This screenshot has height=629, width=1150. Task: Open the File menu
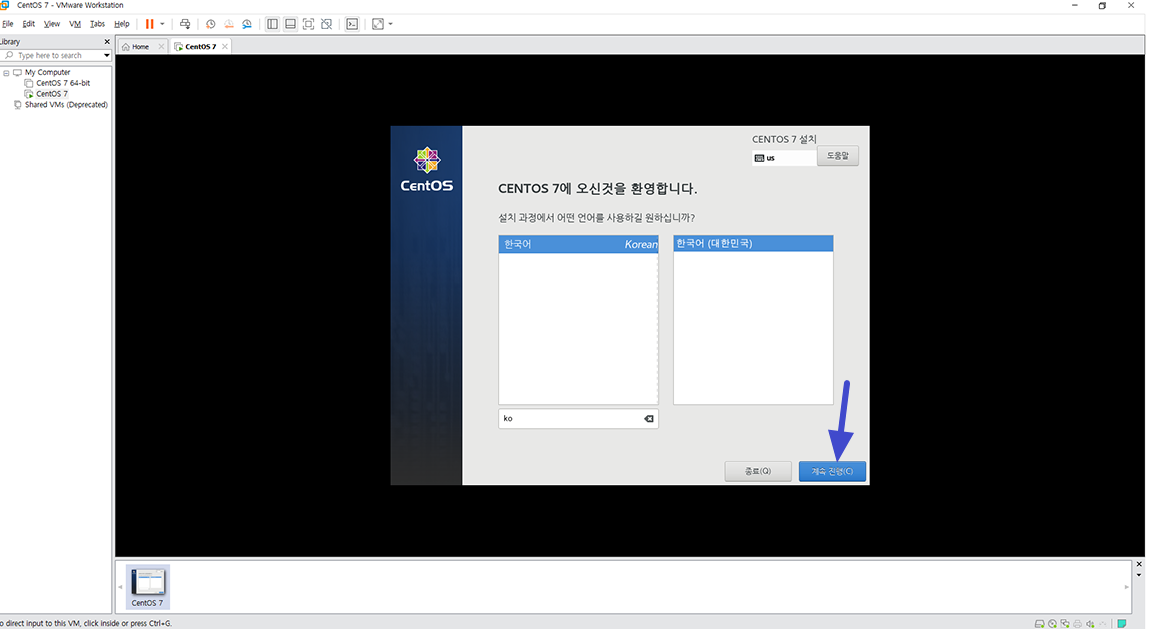(x=7, y=24)
